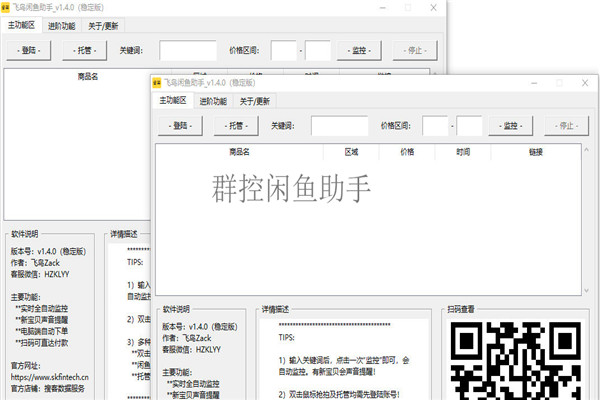Click **扫码可直达付款 line in back window
The width and height of the screenshot is (600, 400).
tap(41, 343)
